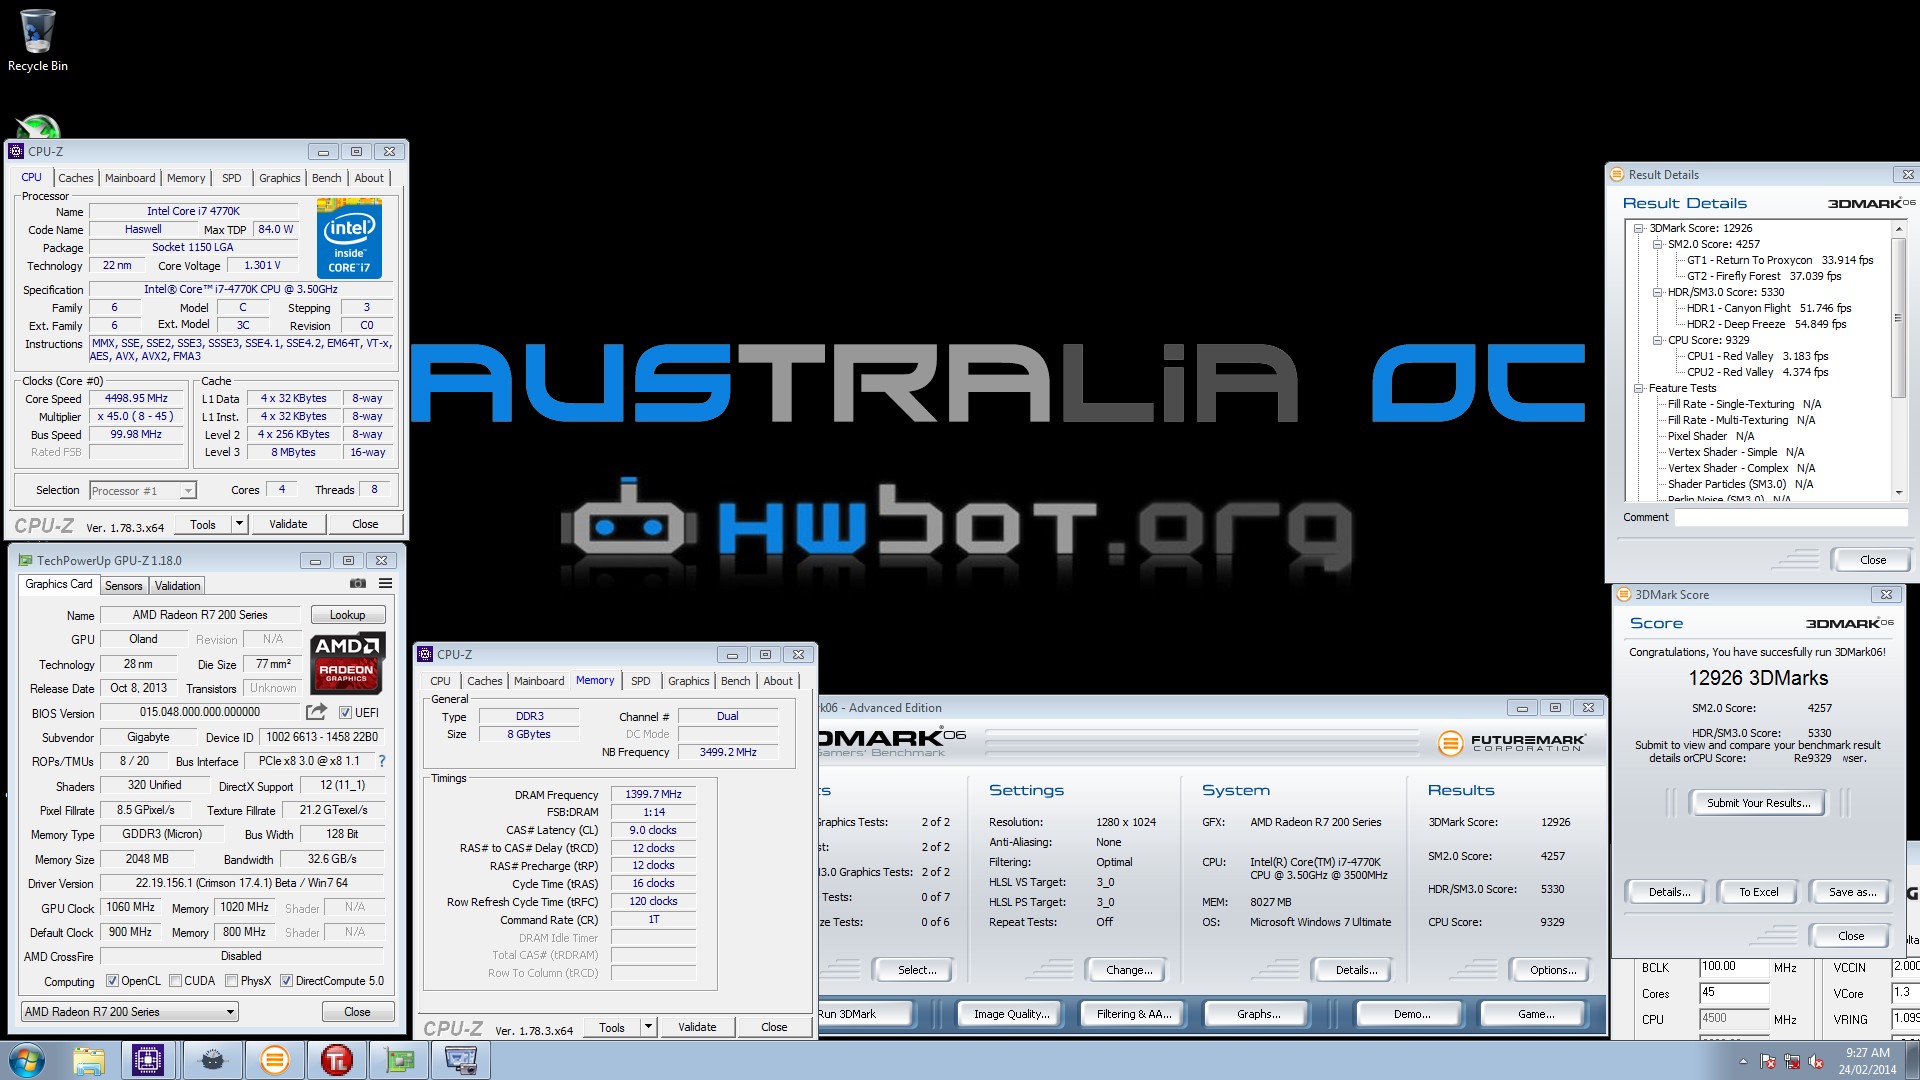Toggle the UEFI checkbox in GPU-Z

tap(345, 713)
